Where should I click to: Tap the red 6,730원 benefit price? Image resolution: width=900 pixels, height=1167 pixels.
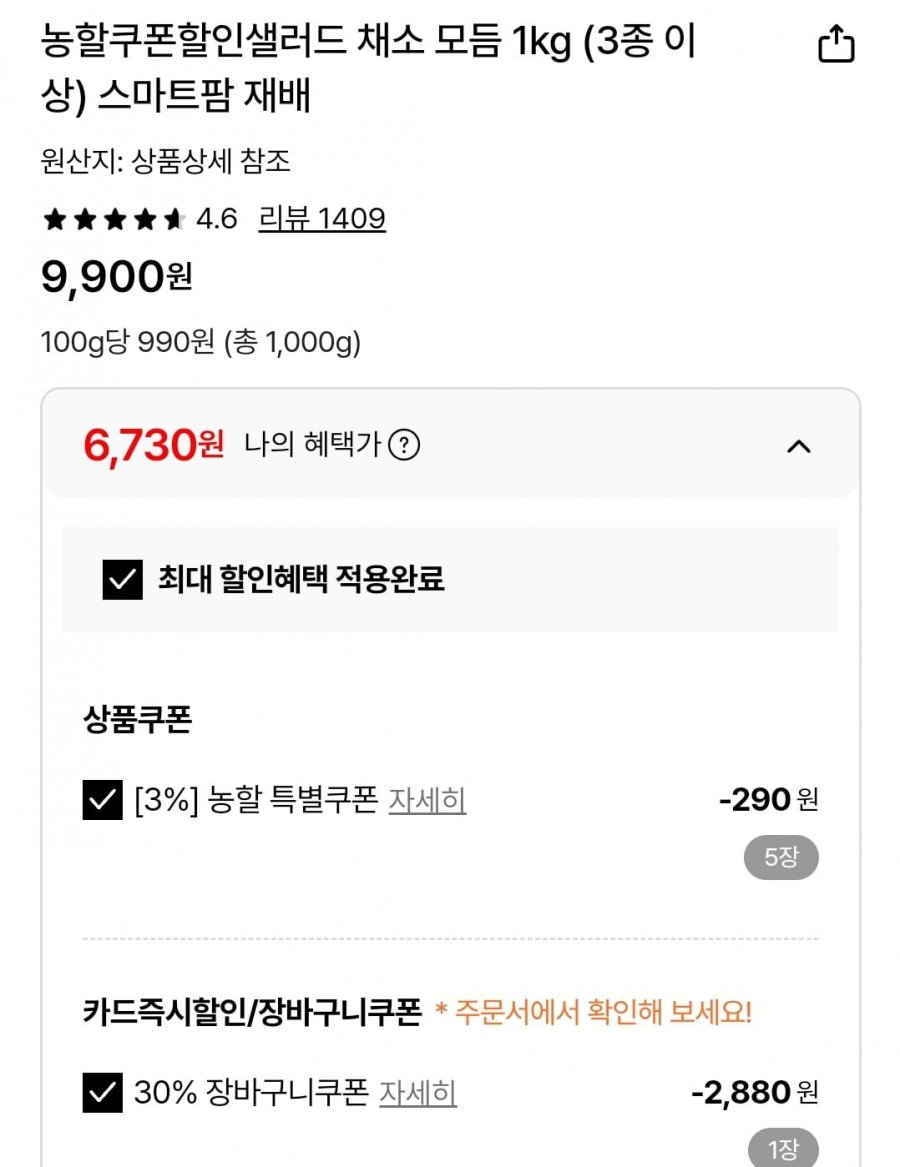(154, 445)
